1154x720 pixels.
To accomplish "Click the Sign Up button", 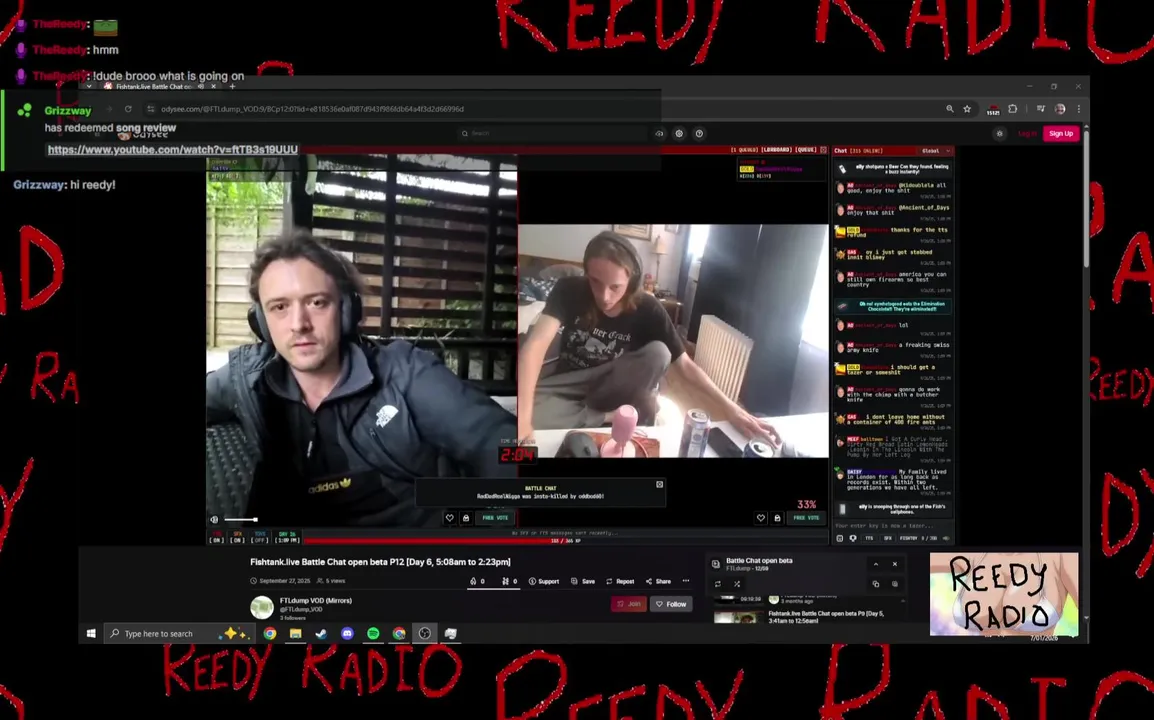I will [x=1061, y=133].
